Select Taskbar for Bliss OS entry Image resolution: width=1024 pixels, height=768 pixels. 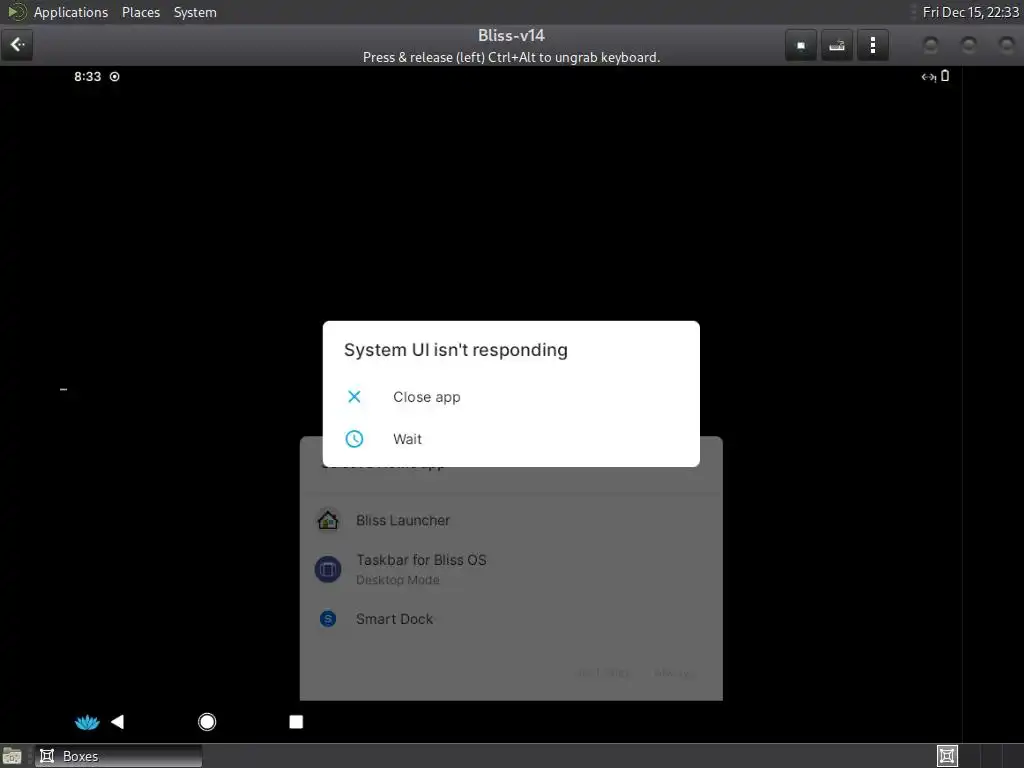click(511, 569)
